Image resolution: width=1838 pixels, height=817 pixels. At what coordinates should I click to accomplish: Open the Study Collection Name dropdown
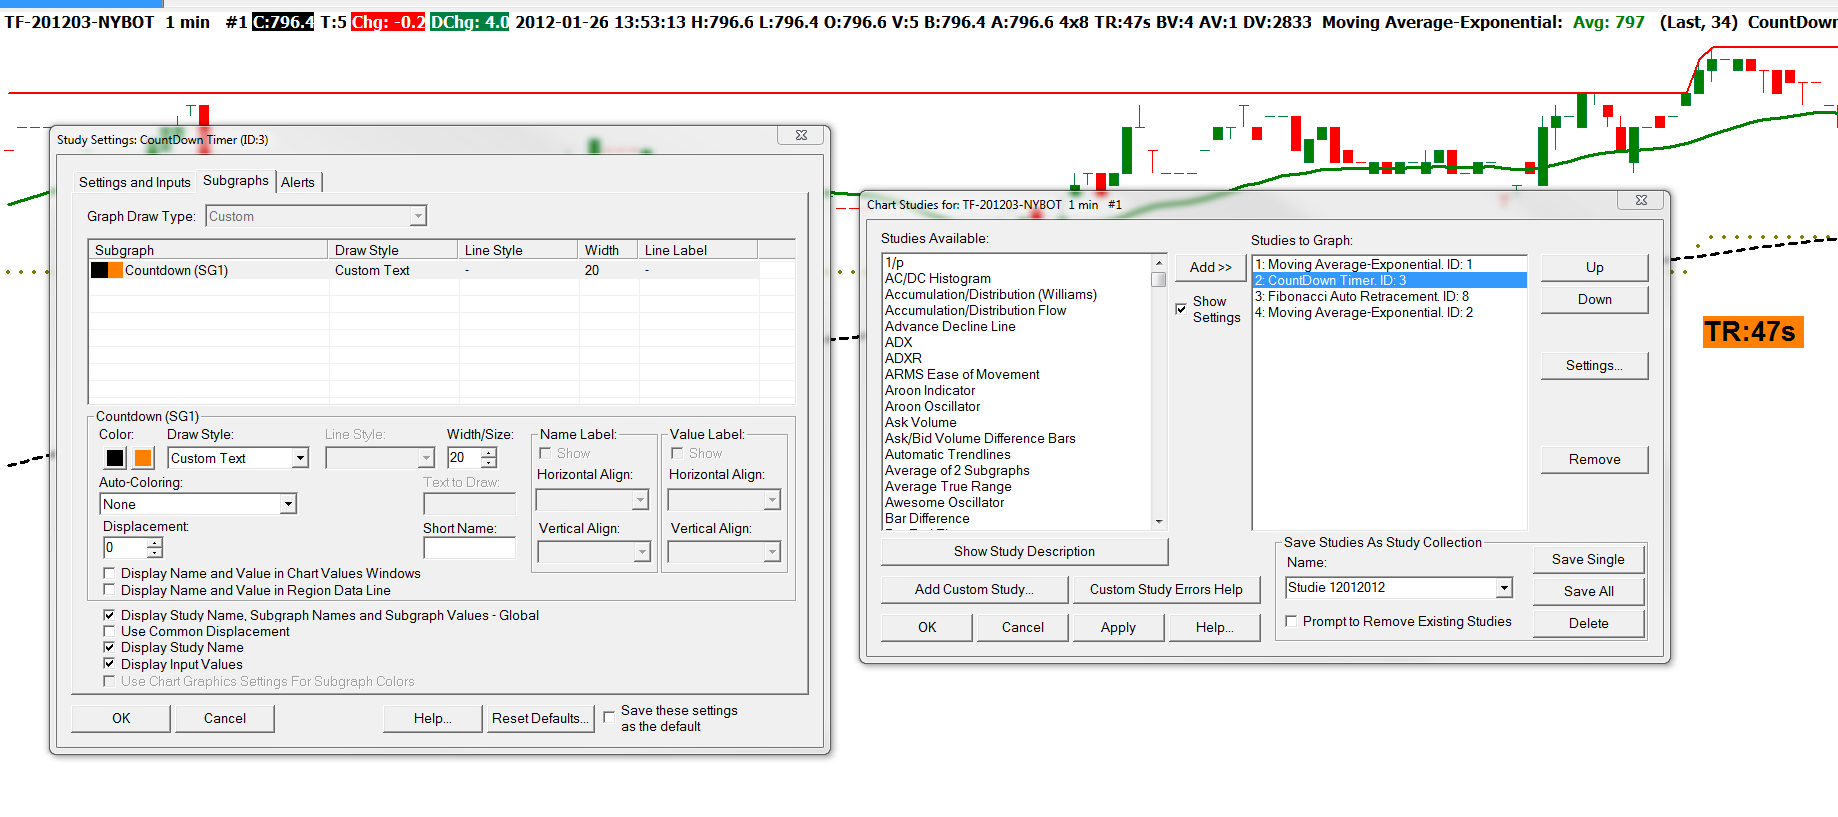1504,588
